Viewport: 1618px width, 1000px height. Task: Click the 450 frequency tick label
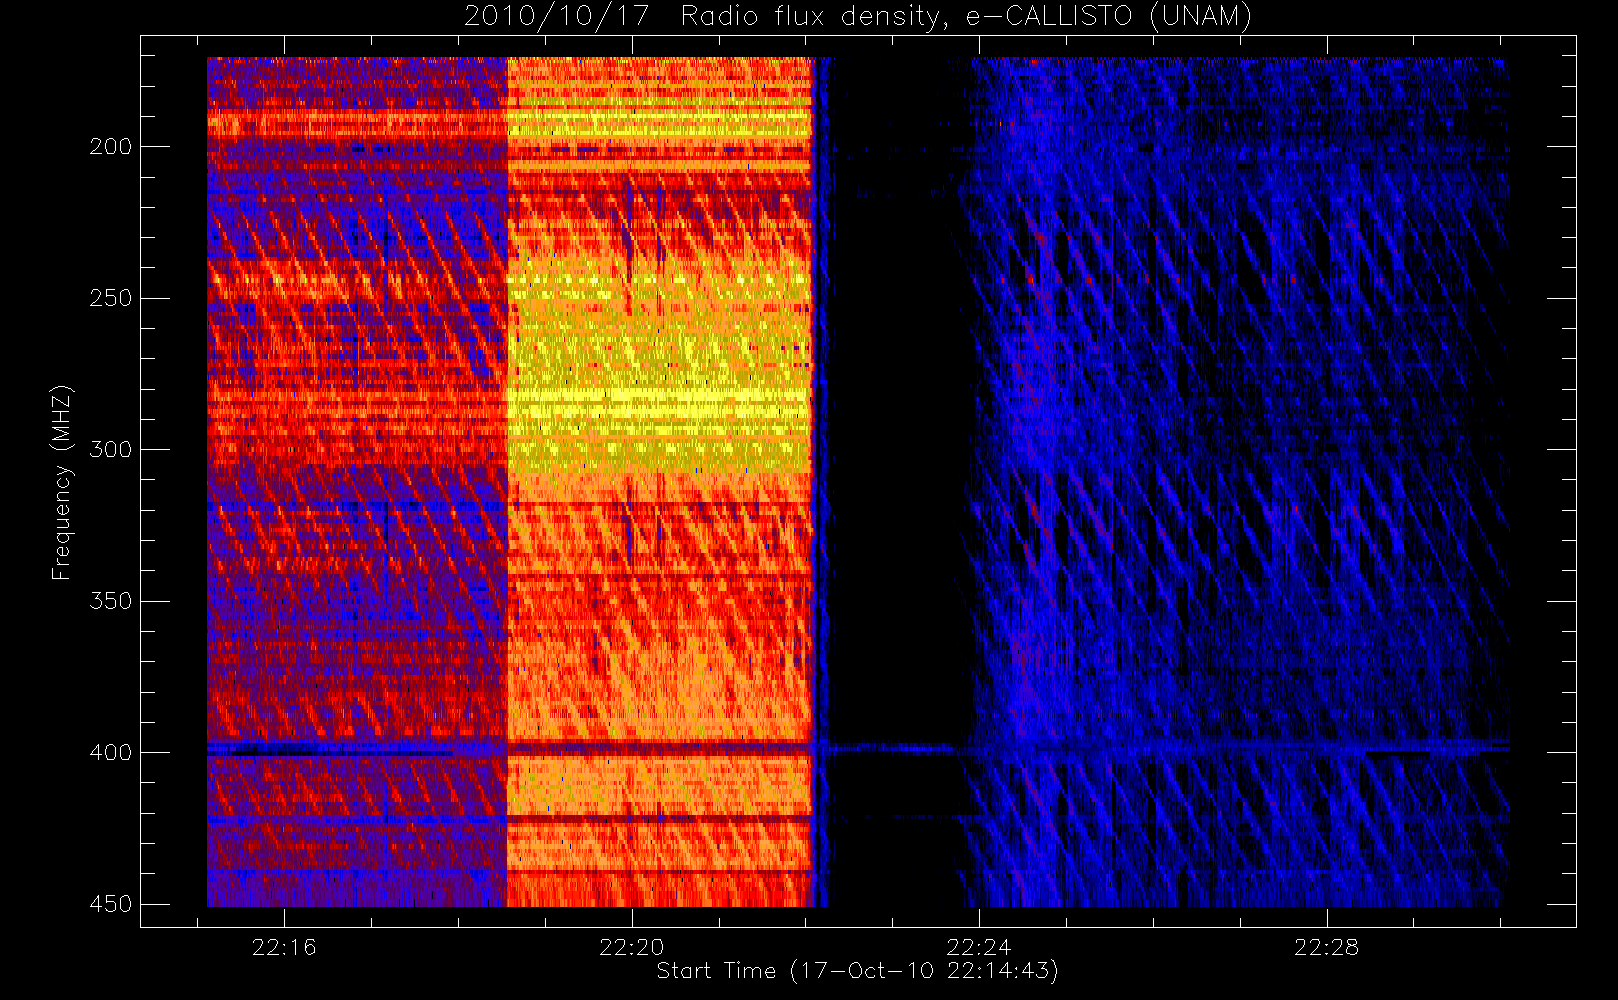tap(110, 904)
